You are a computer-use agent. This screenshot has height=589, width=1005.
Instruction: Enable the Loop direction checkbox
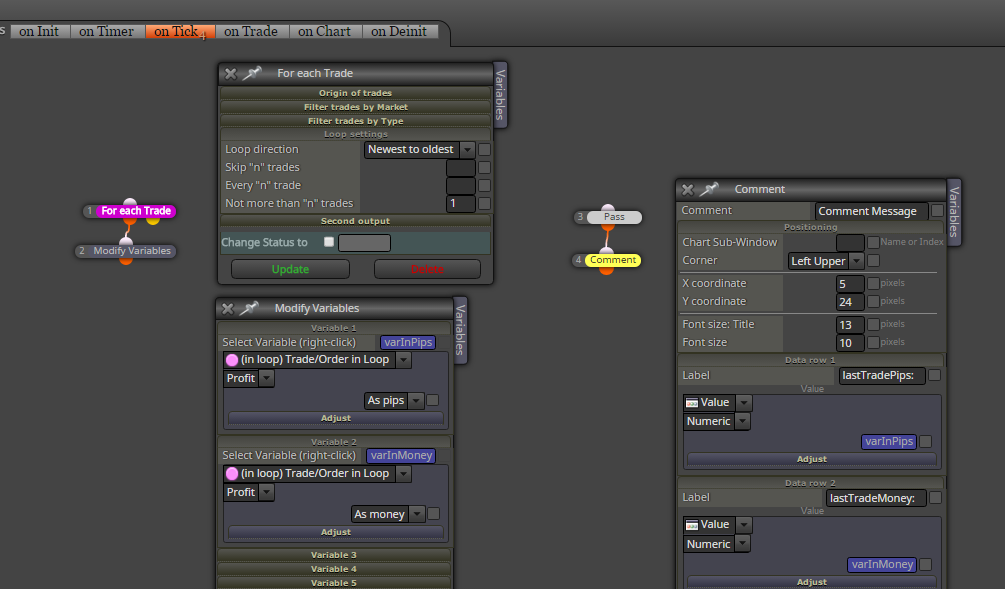pos(485,149)
